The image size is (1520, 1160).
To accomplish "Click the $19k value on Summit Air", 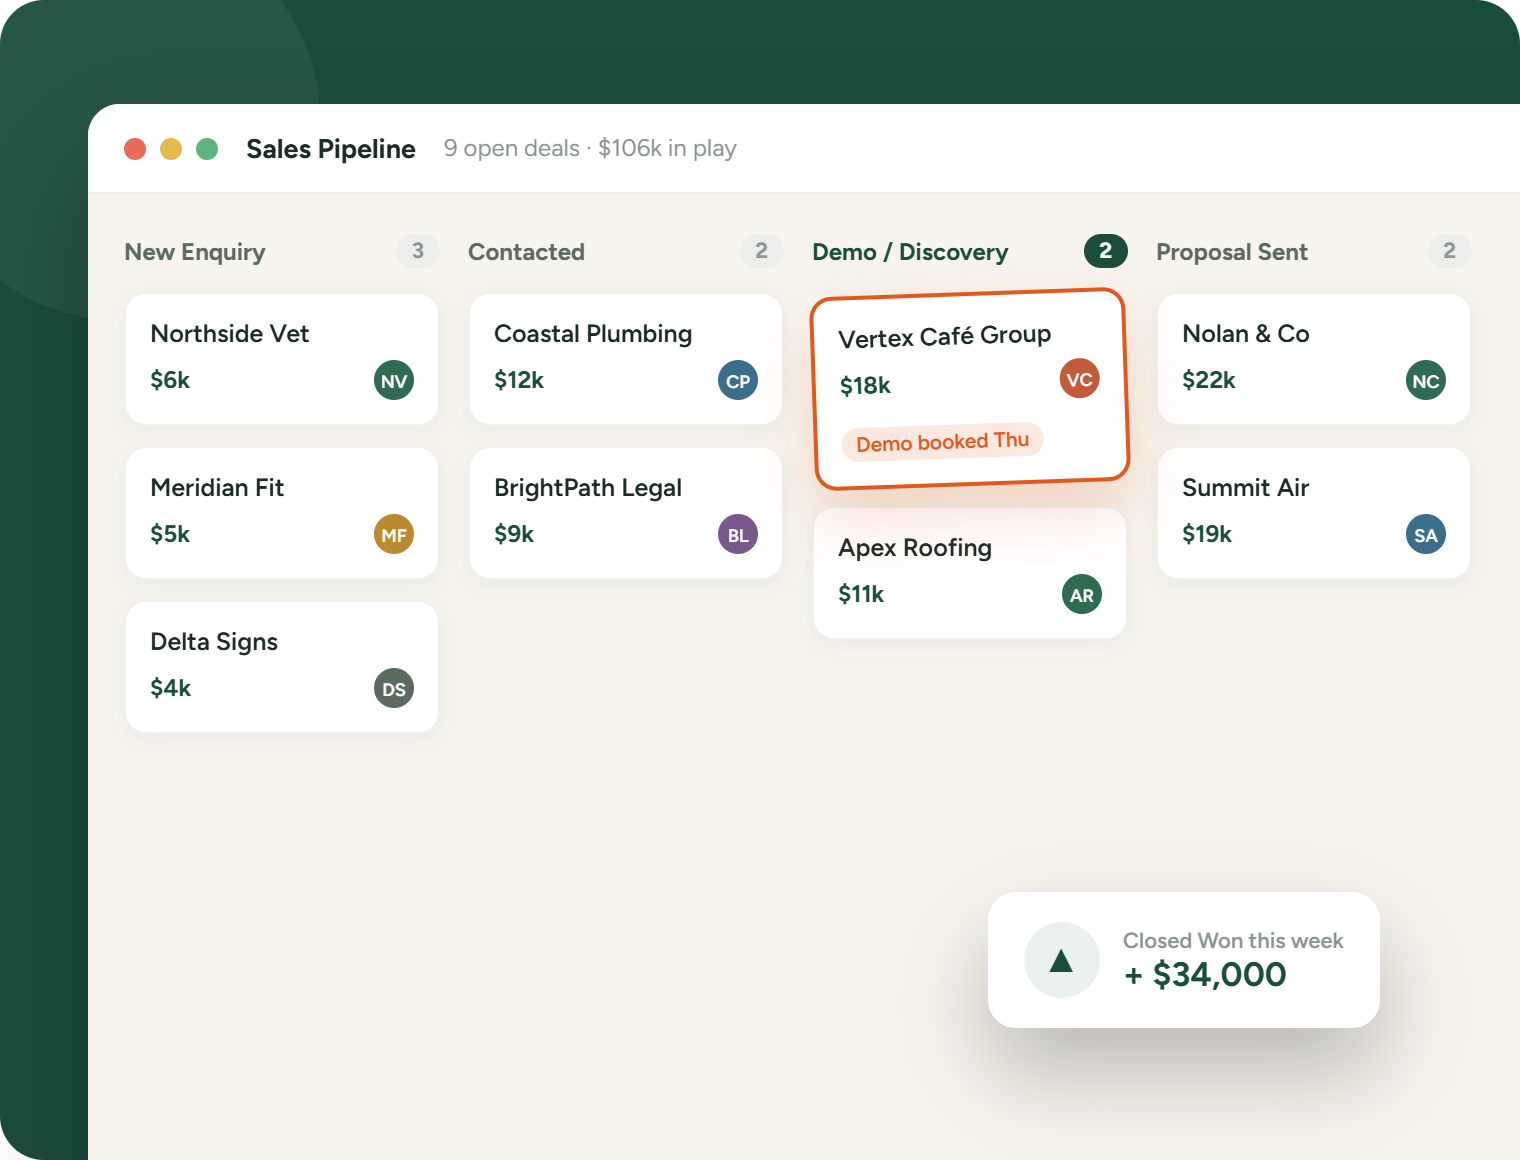I will tap(1207, 534).
